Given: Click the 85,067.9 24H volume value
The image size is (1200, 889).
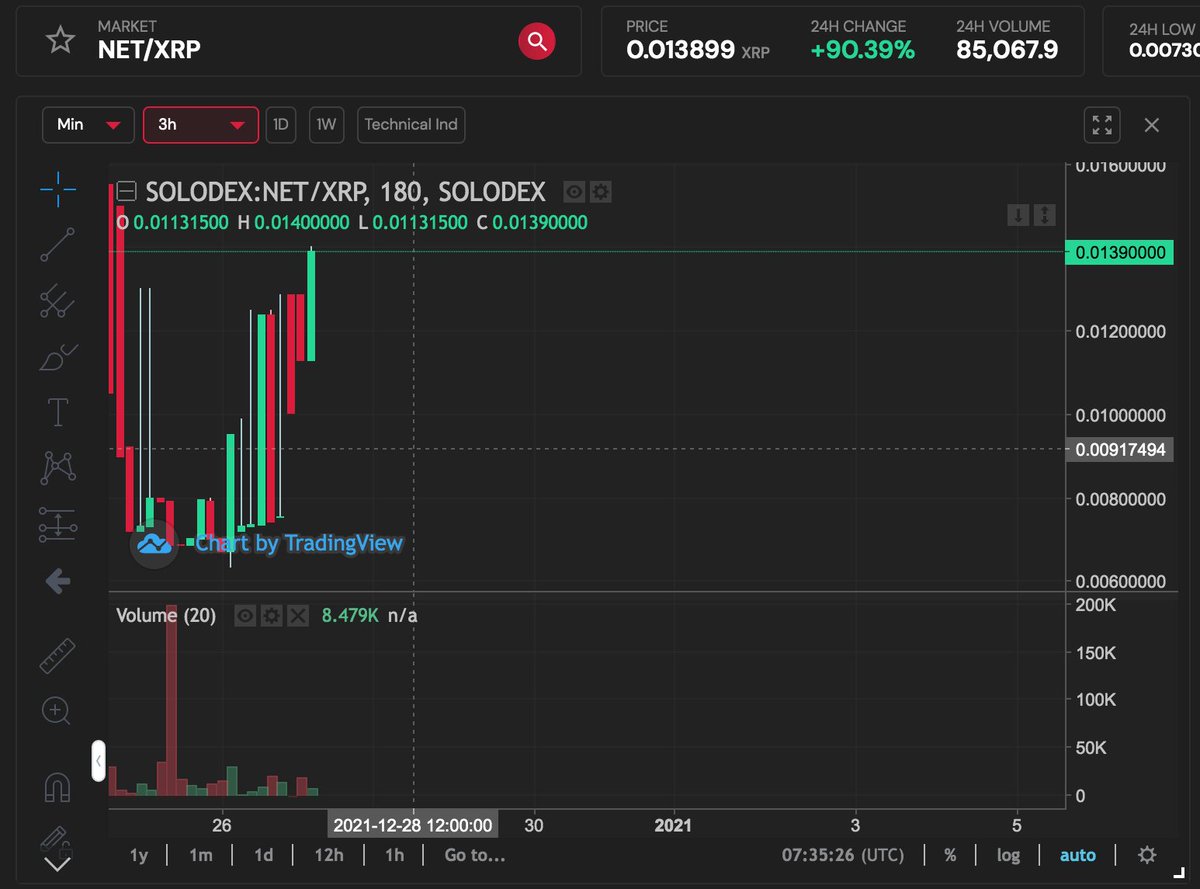Looking at the screenshot, I should (x=1007, y=50).
